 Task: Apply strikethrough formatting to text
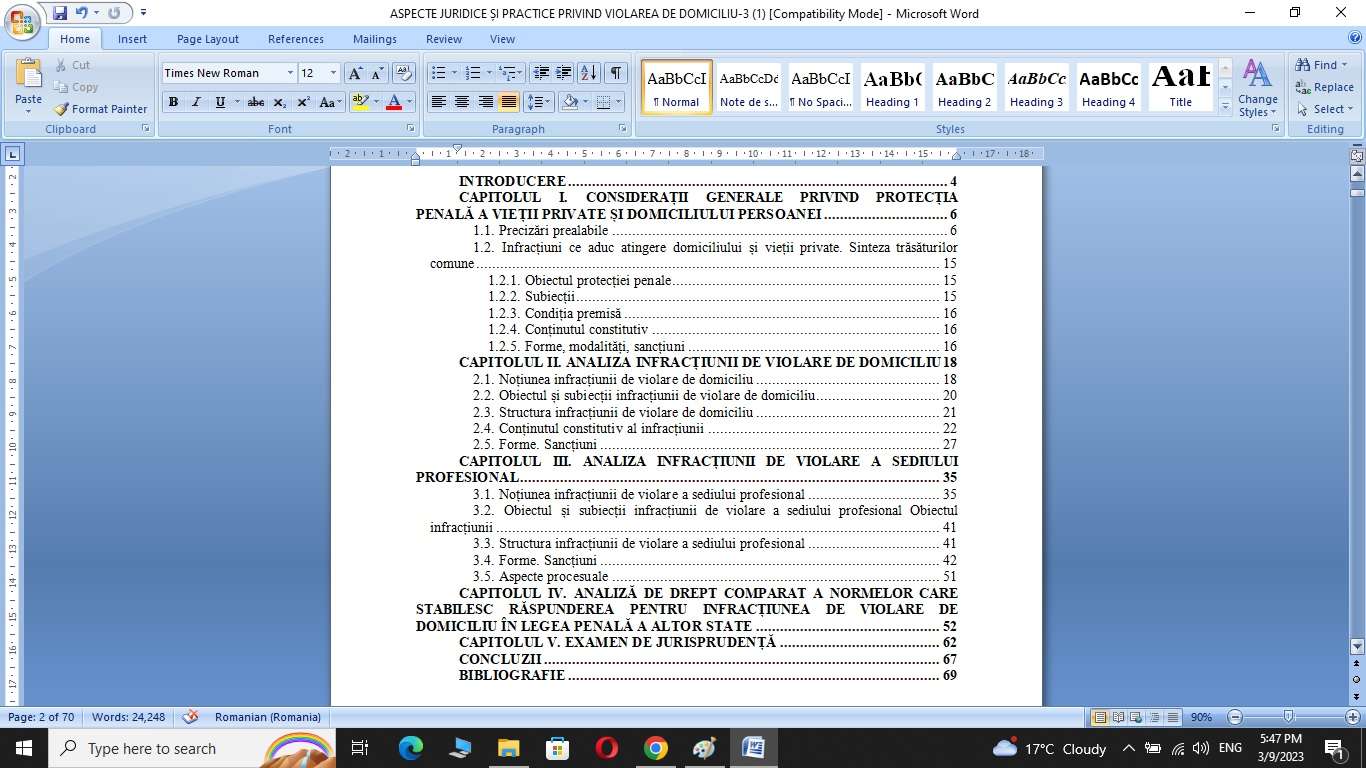point(256,102)
